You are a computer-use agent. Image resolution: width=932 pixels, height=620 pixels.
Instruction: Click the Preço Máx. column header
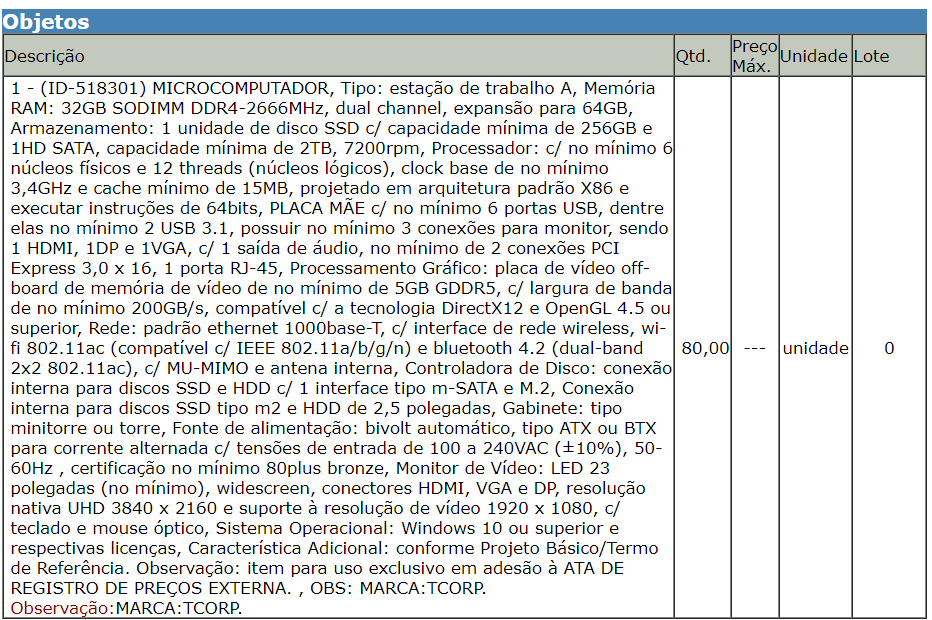[754, 57]
